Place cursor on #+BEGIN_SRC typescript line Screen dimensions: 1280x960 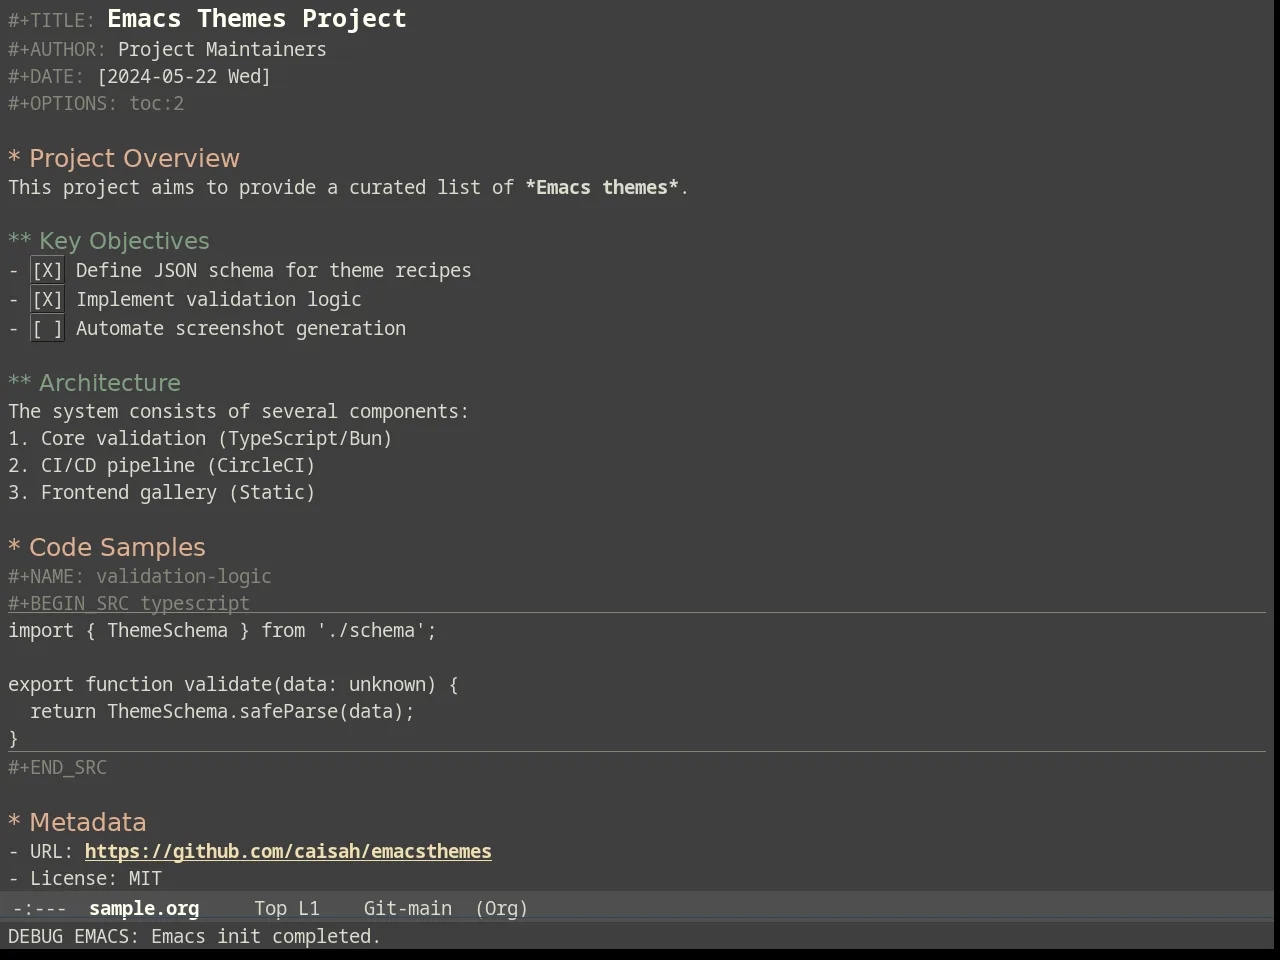tap(129, 603)
